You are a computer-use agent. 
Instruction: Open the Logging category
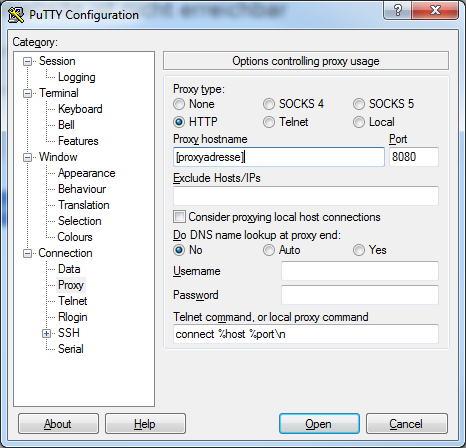click(x=77, y=77)
